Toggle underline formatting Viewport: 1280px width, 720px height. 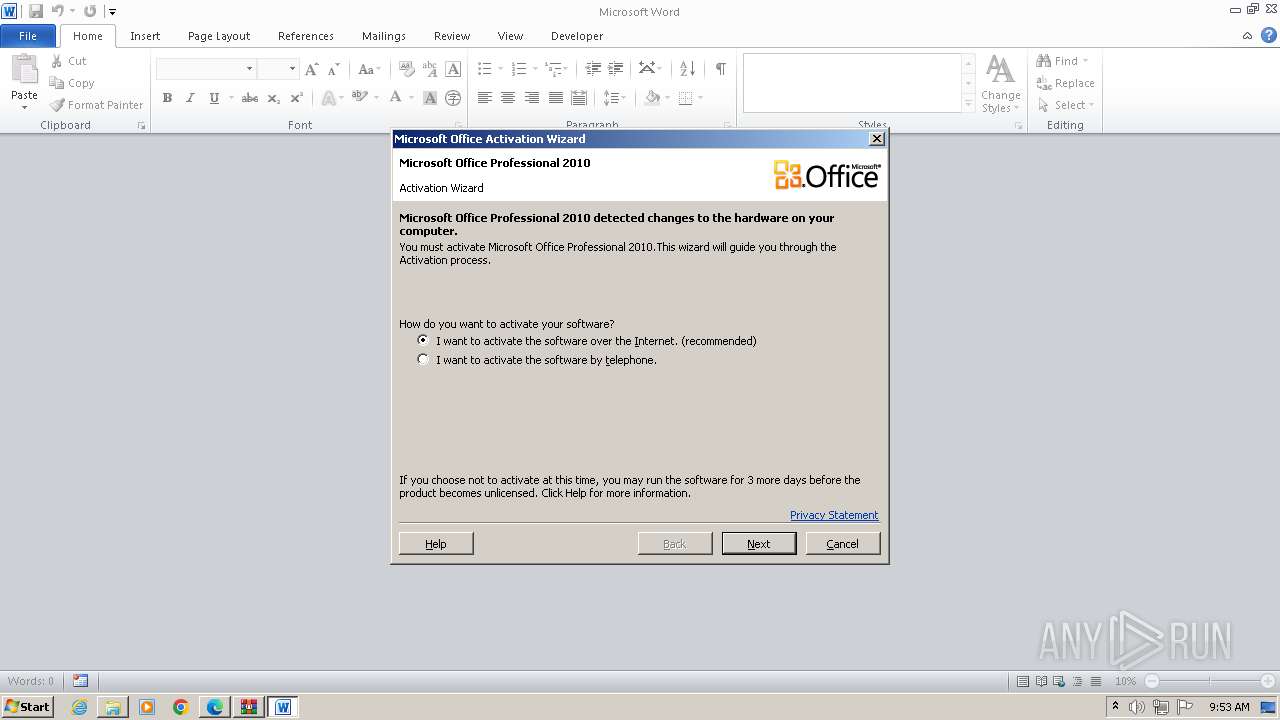[214, 98]
